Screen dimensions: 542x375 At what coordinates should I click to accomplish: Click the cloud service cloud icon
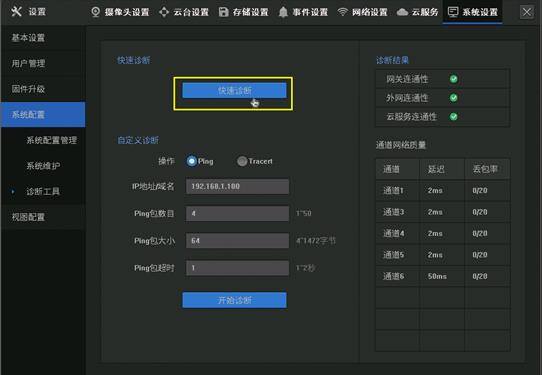(402, 12)
